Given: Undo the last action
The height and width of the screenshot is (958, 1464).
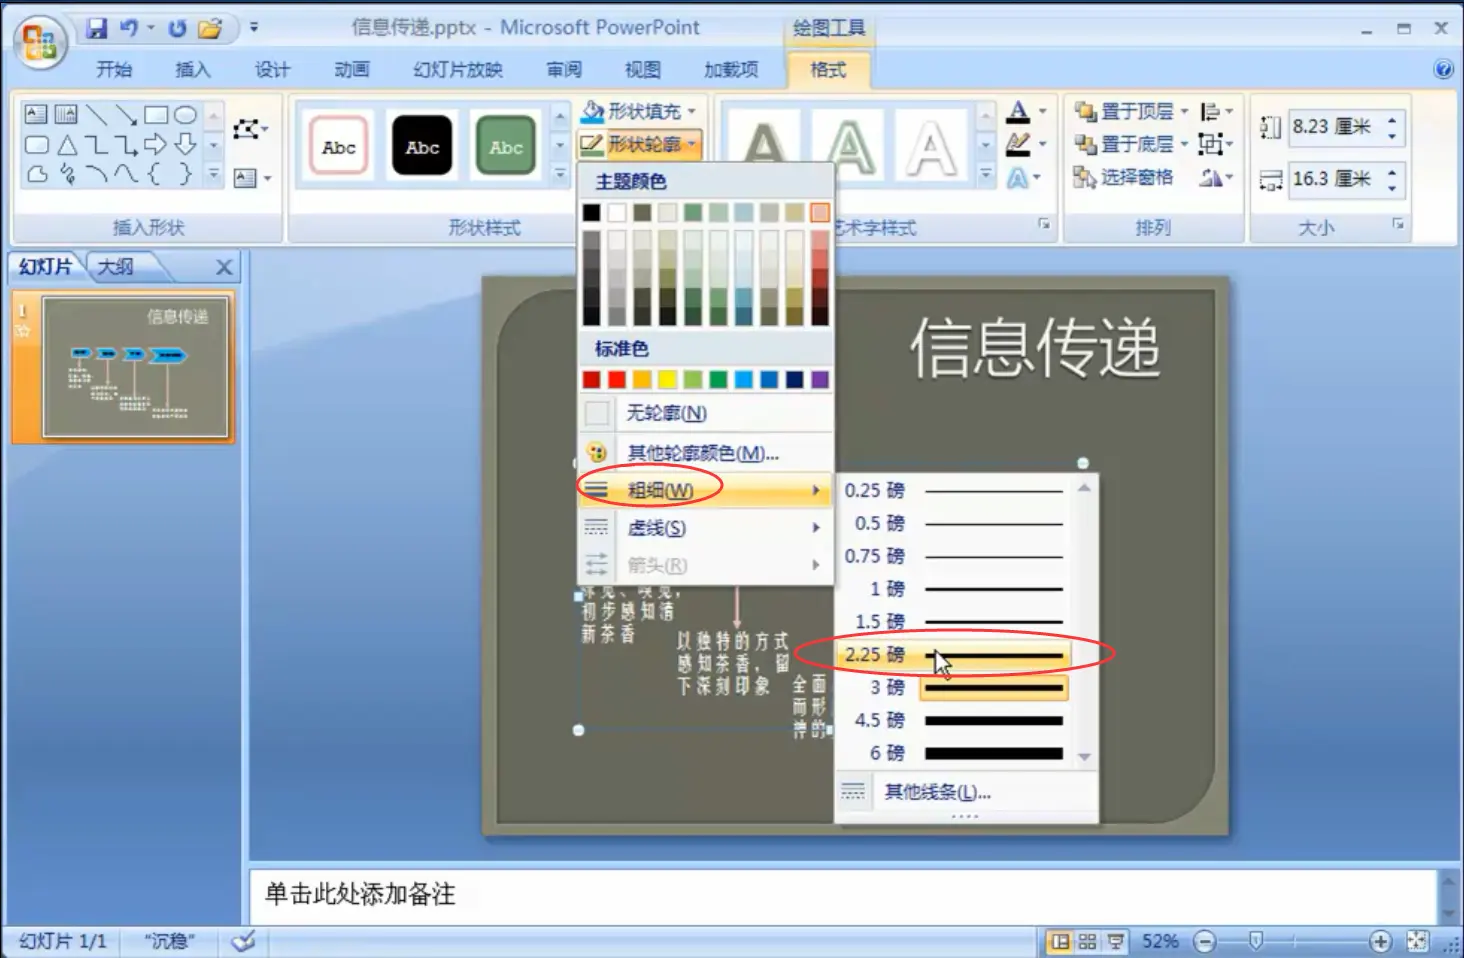Looking at the screenshot, I should tap(128, 28).
